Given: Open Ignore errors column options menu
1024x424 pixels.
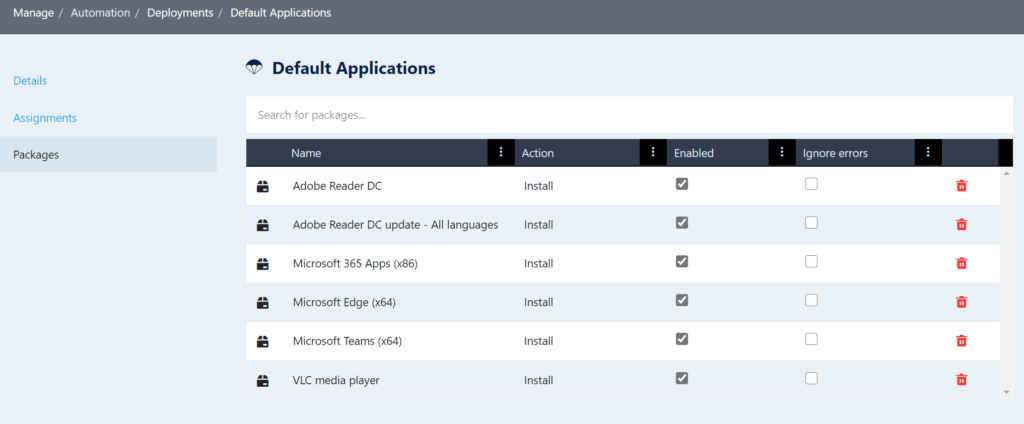Looking at the screenshot, I should [928, 153].
